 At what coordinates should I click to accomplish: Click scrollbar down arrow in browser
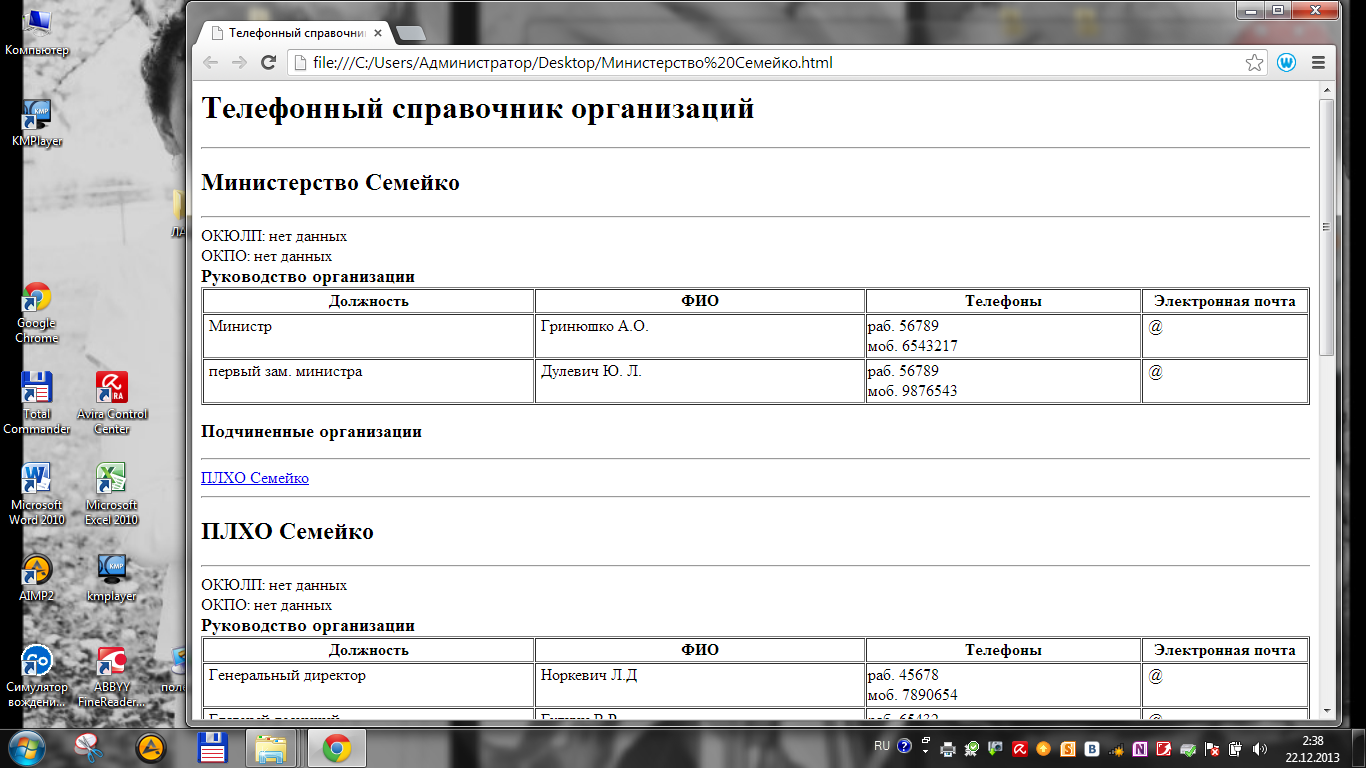[x=1327, y=711]
